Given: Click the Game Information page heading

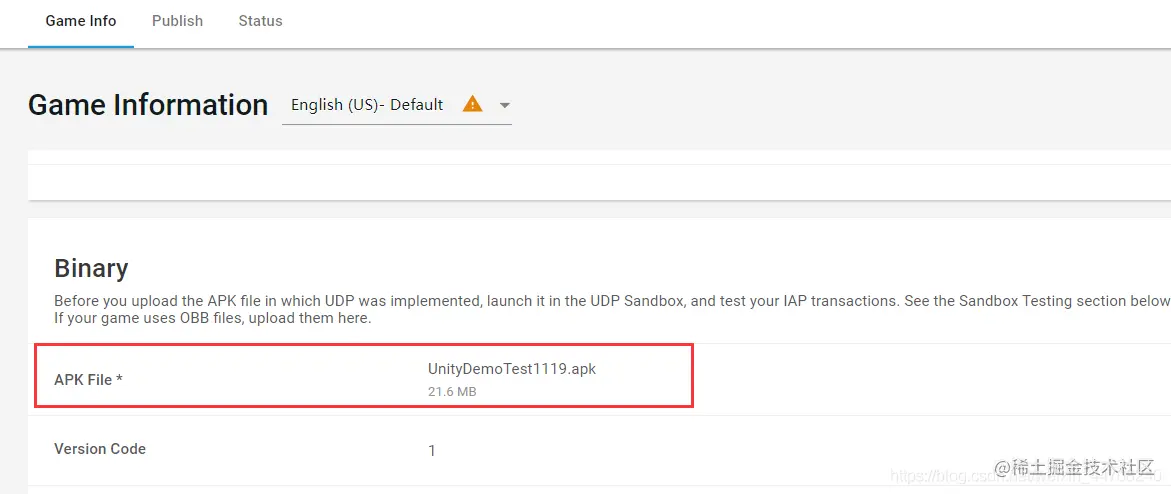Looking at the screenshot, I should point(148,105).
